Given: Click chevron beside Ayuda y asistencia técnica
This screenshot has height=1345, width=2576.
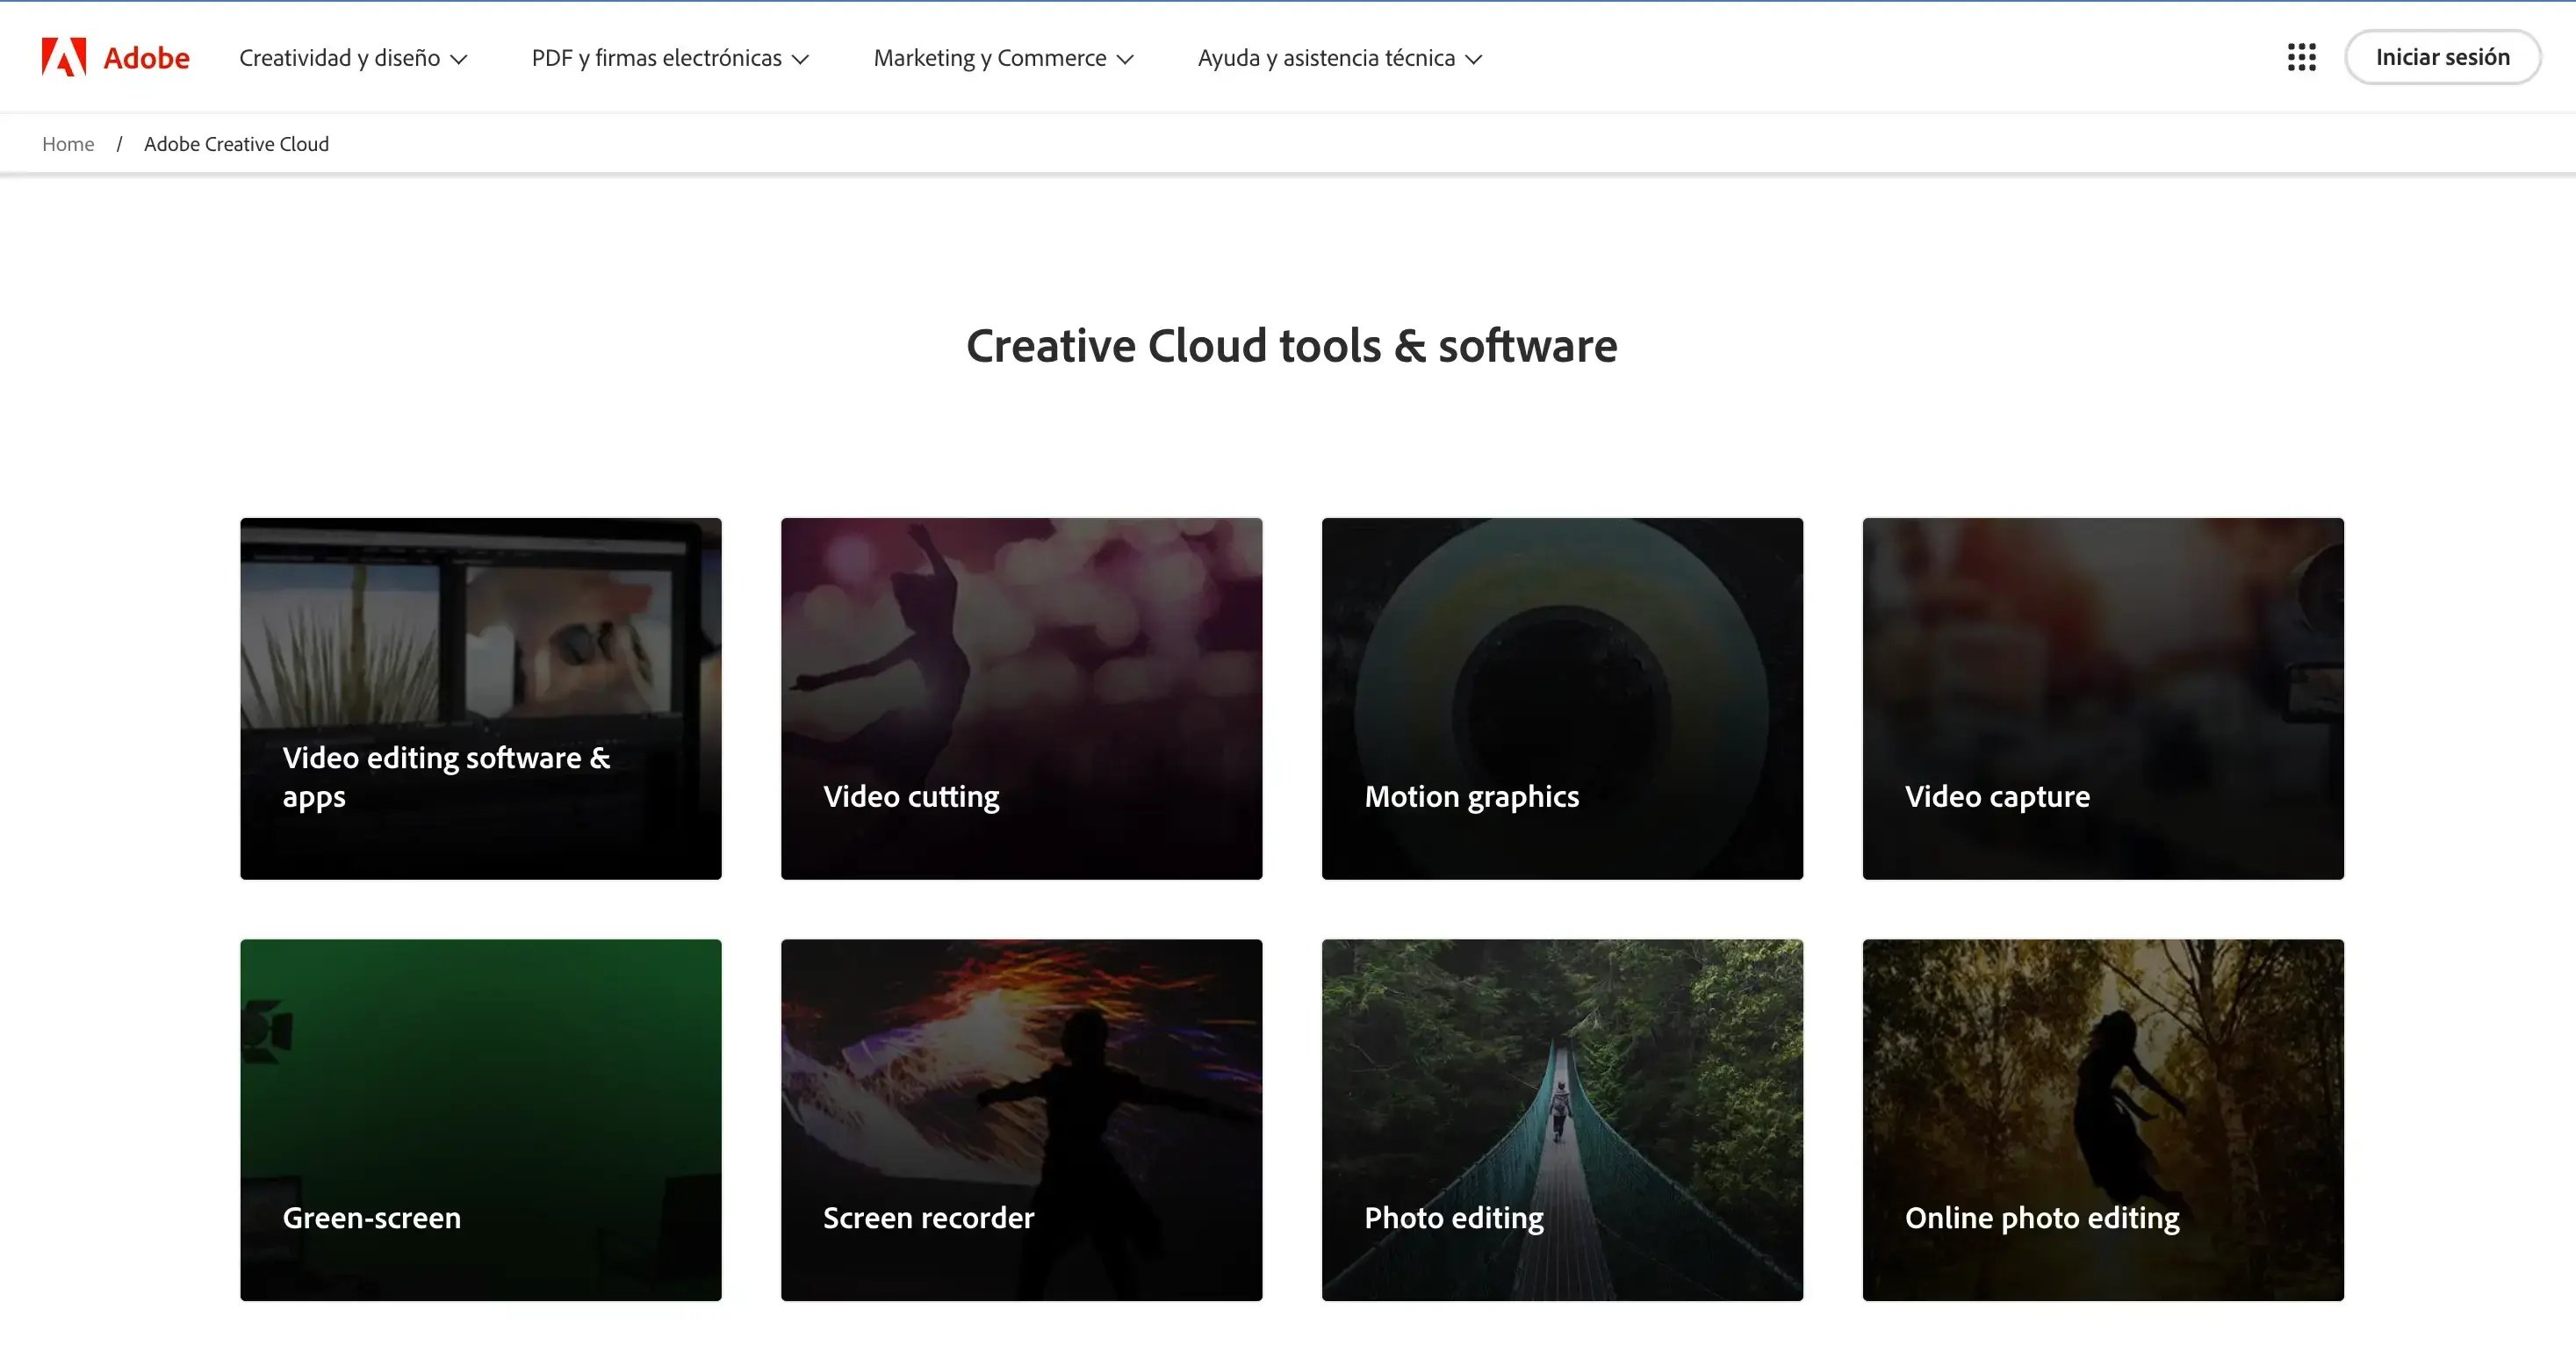Looking at the screenshot, I should point(1473,59).
